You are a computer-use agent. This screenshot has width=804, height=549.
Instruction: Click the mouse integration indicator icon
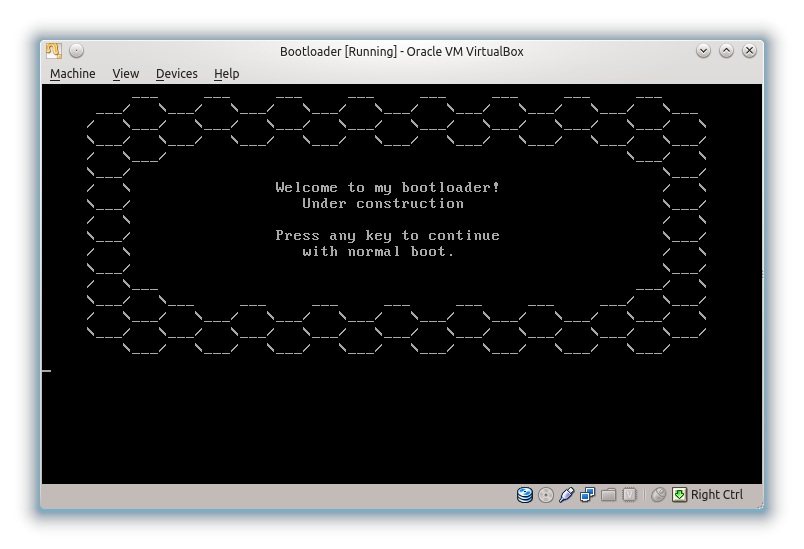pos(658,495)
